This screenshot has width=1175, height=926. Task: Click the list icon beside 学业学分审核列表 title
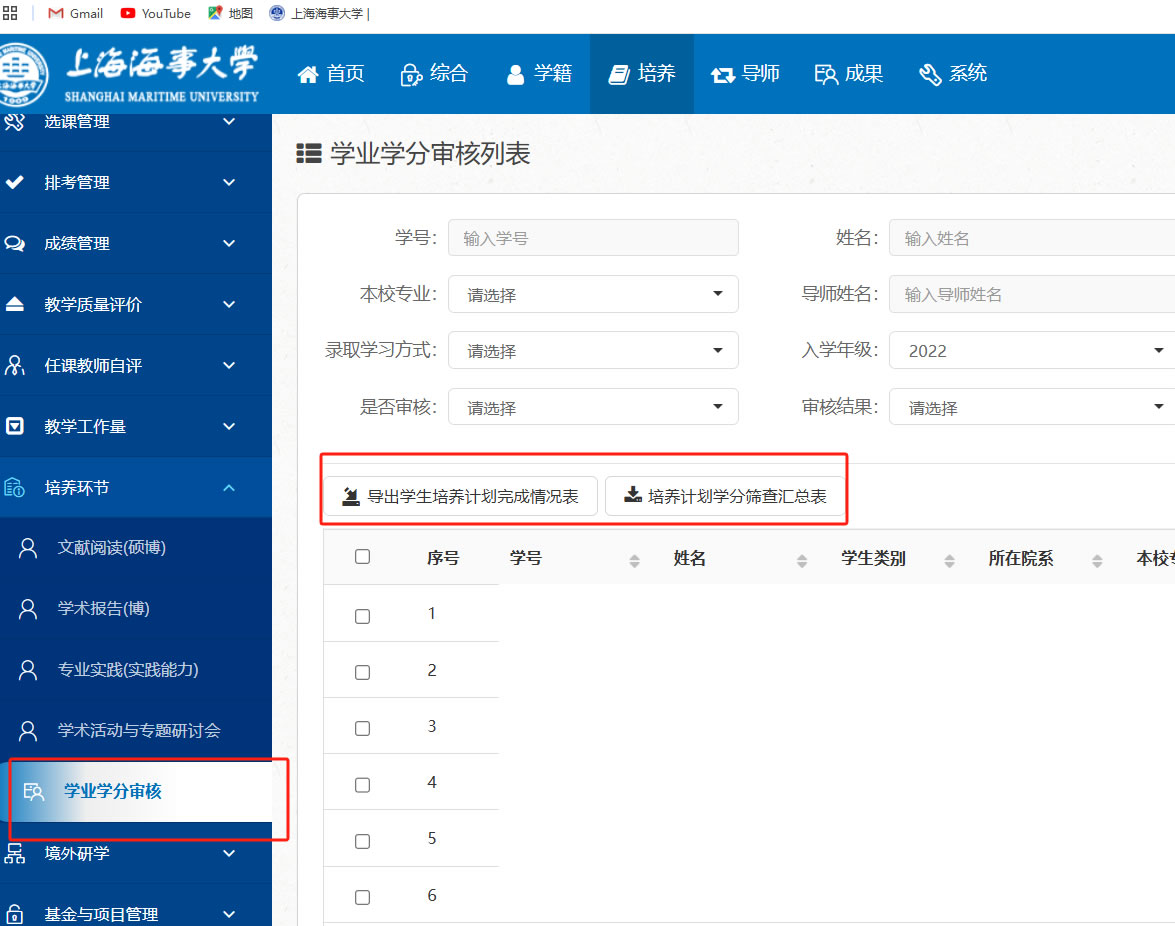coord(309,154)
